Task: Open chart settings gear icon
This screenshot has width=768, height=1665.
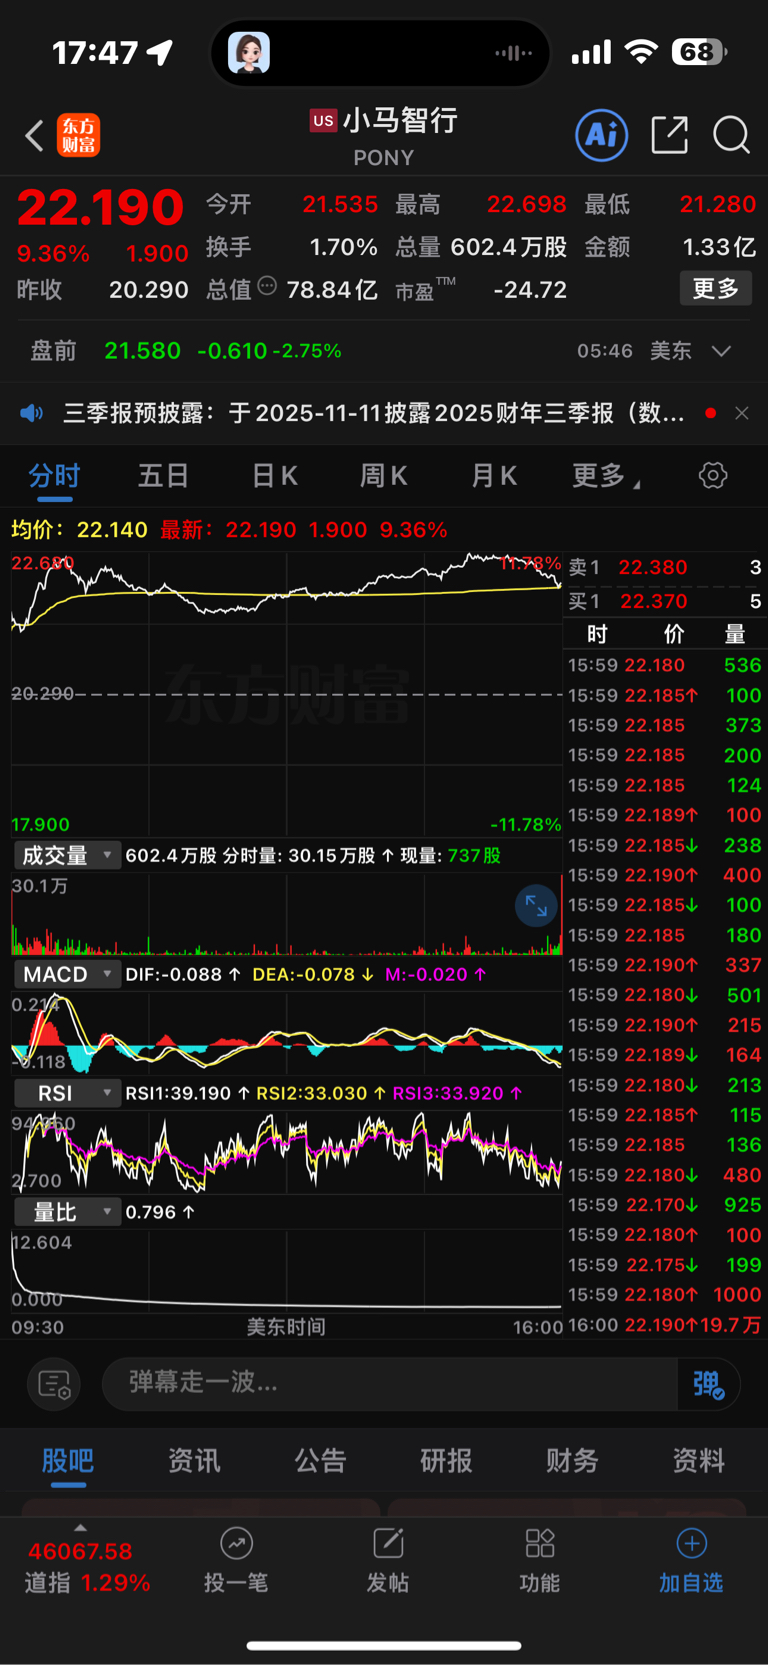Action: point(713,475)
